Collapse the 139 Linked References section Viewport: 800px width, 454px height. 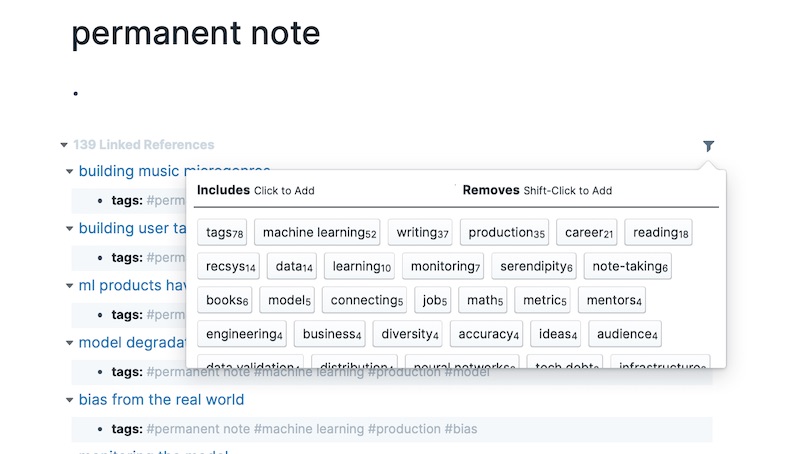click(x=63, y=145)
